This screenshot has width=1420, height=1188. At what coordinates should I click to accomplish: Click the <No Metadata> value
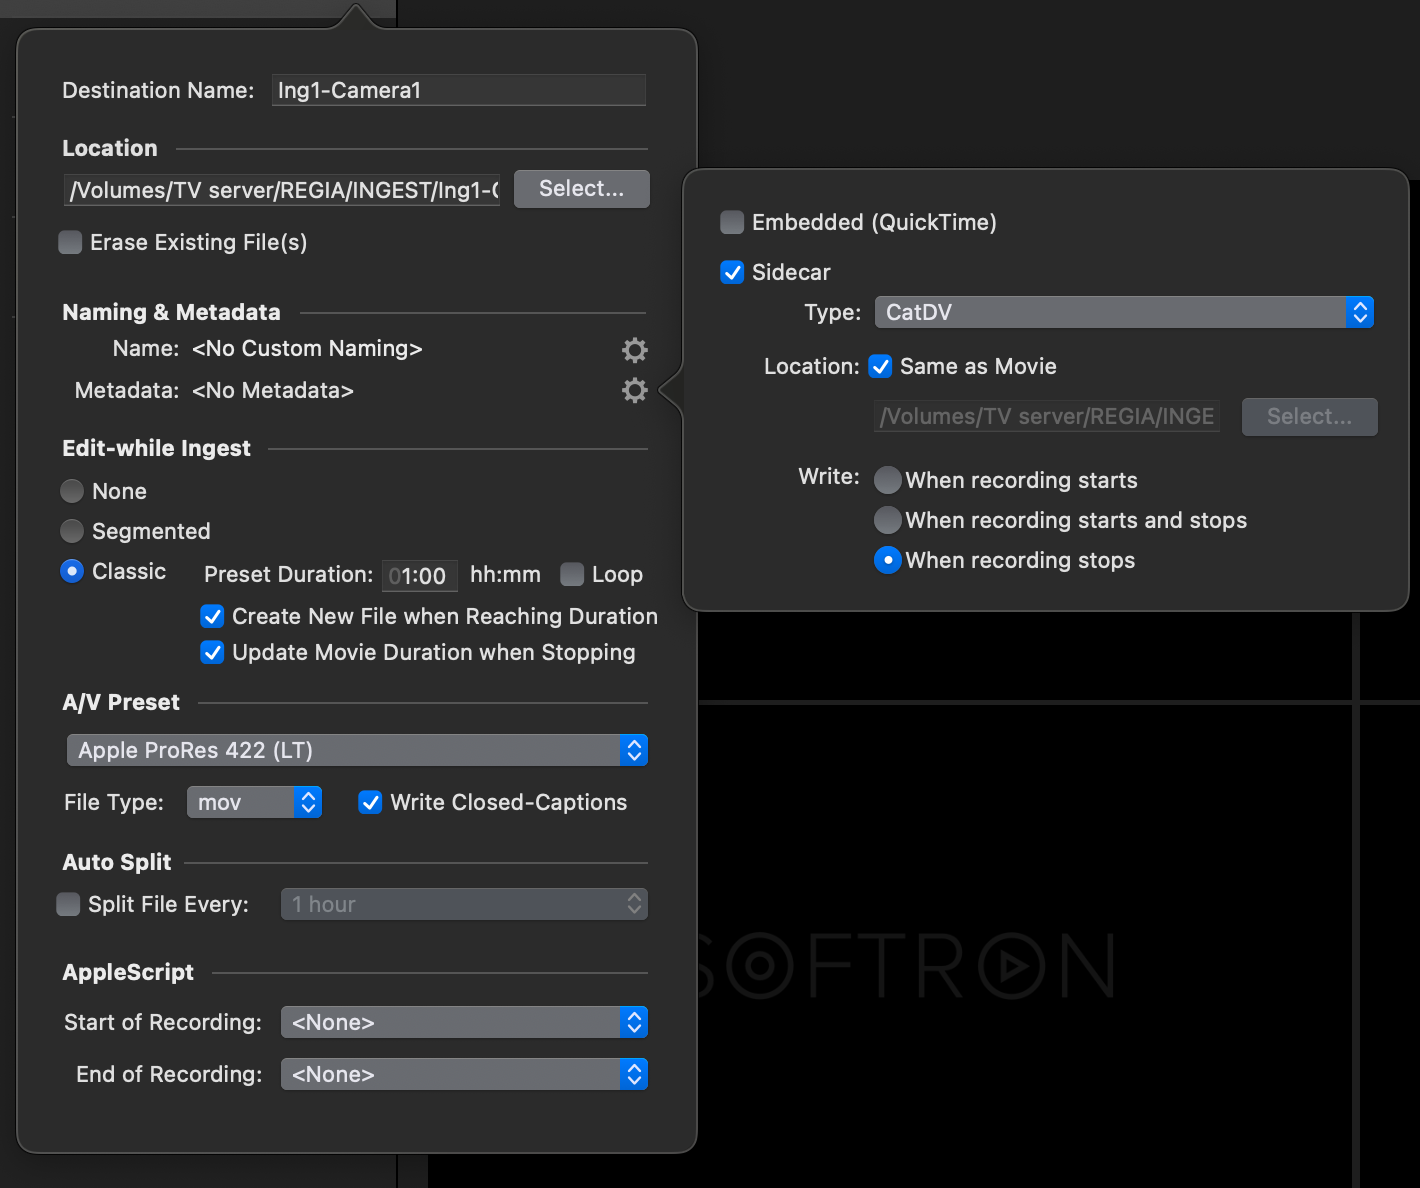pyautogui.click(x=273, y=390)
